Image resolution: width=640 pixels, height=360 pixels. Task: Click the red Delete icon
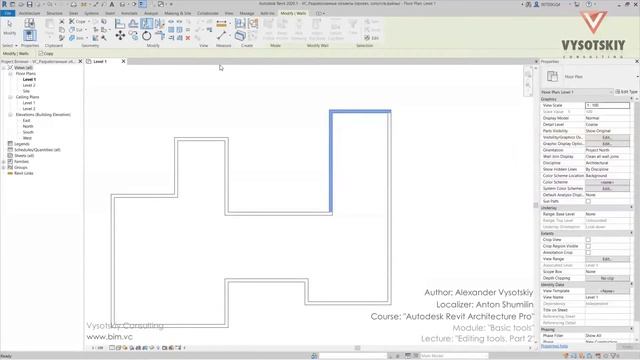(x=188, y=38)
